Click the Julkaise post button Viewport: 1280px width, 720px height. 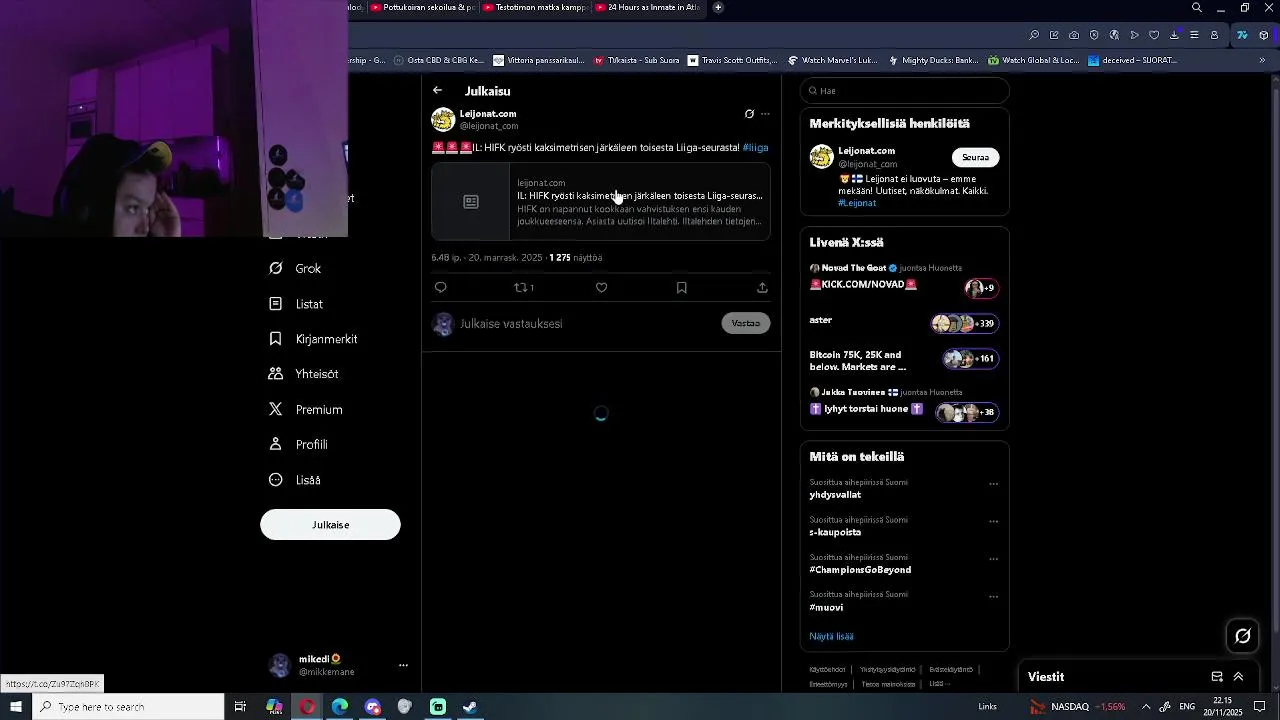tap(330, 525)
